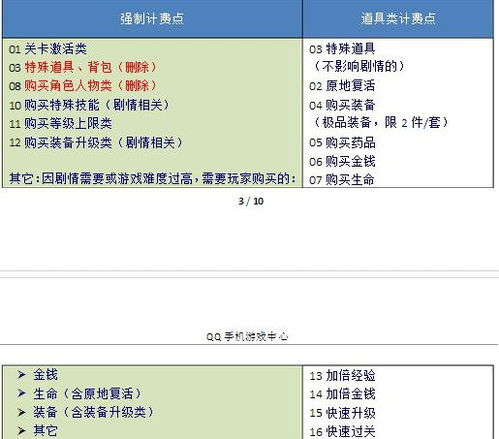Image resolution: width=499 pixels, height=439 pixels.
Task: Select line 07 购买生命
Action: [342, 180]
